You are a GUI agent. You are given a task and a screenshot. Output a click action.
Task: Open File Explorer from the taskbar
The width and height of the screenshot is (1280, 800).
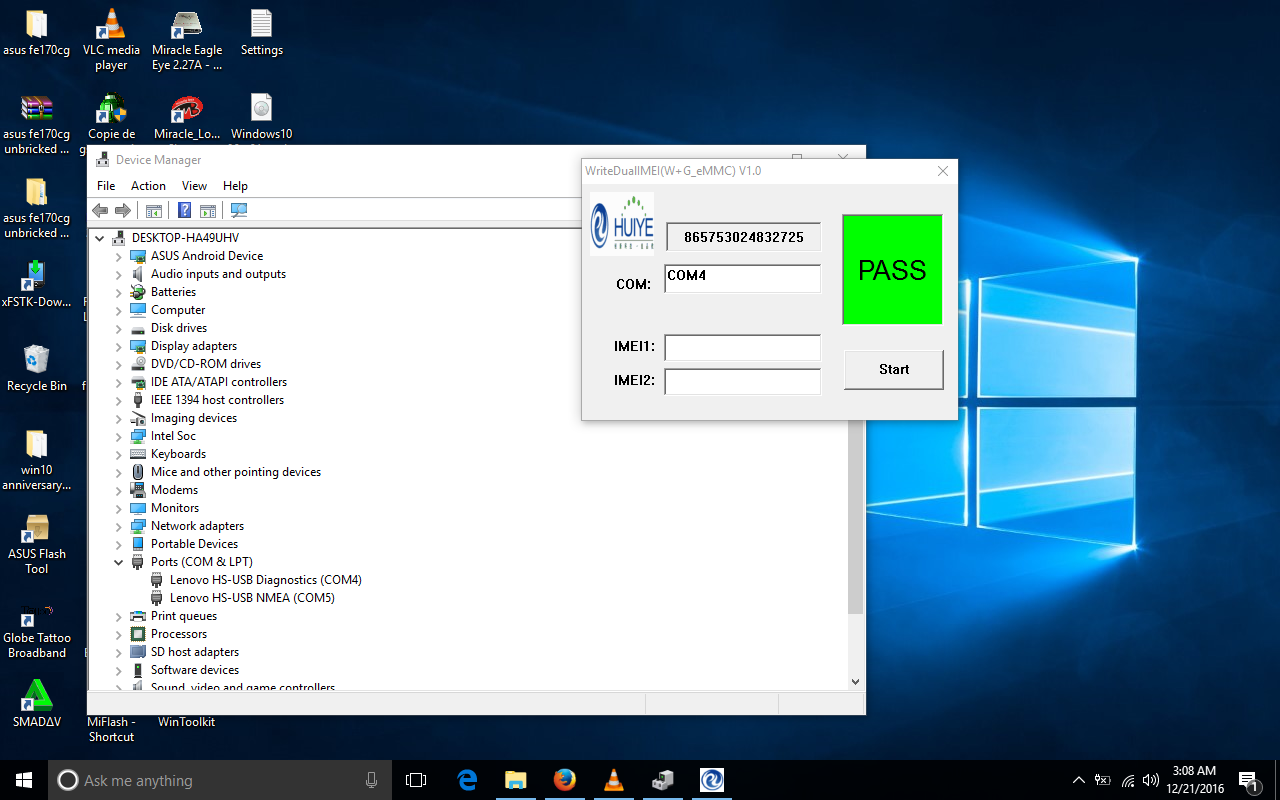pos(515,780)
